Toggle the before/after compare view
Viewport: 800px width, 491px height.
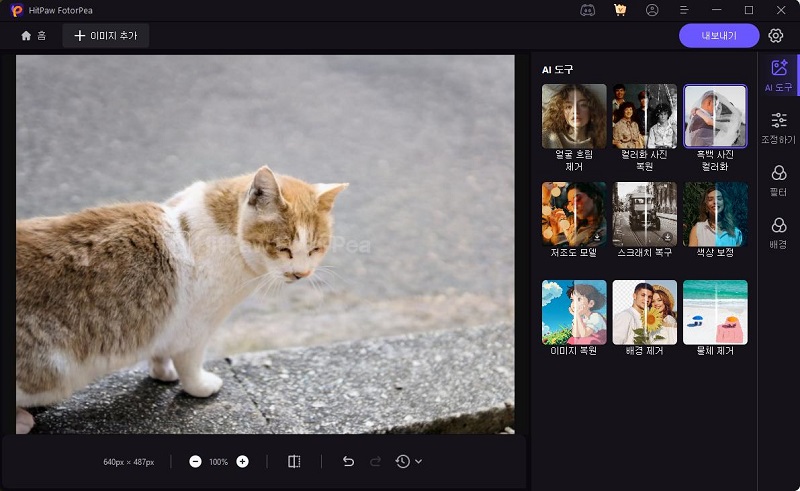[294, 462]
